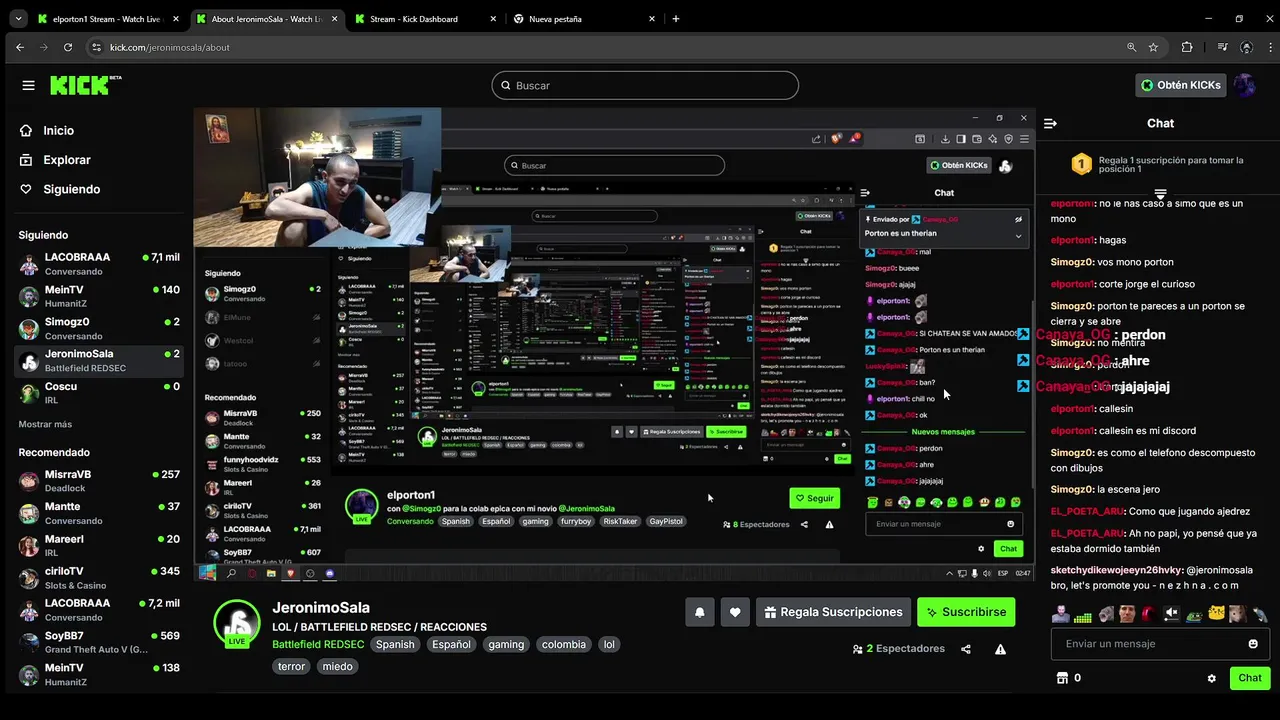Screen dimensions: 1280x720
Task: Open the Kick logo home link
Action: coord(86,85)
